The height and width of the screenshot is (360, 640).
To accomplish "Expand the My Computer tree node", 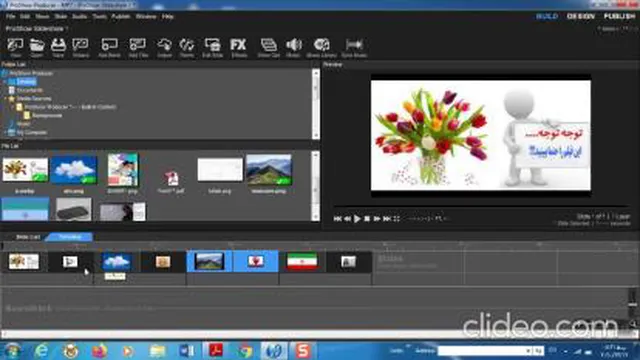I will coord(5,133).
